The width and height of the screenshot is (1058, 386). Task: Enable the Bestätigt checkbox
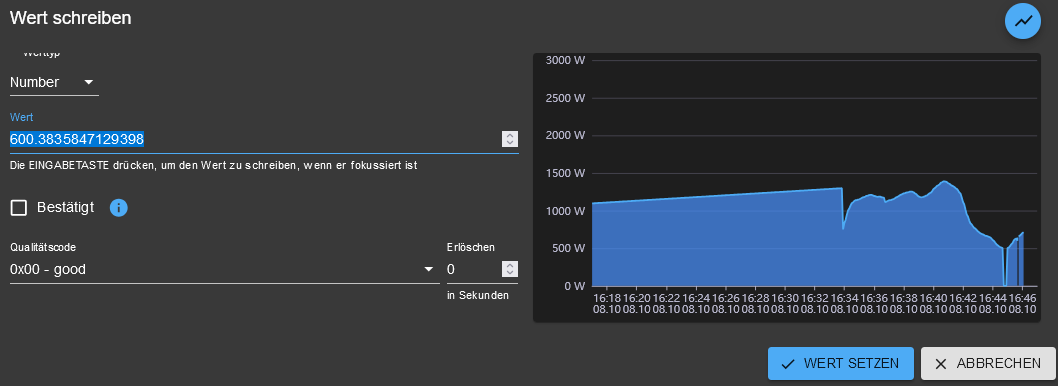[19, 208]
